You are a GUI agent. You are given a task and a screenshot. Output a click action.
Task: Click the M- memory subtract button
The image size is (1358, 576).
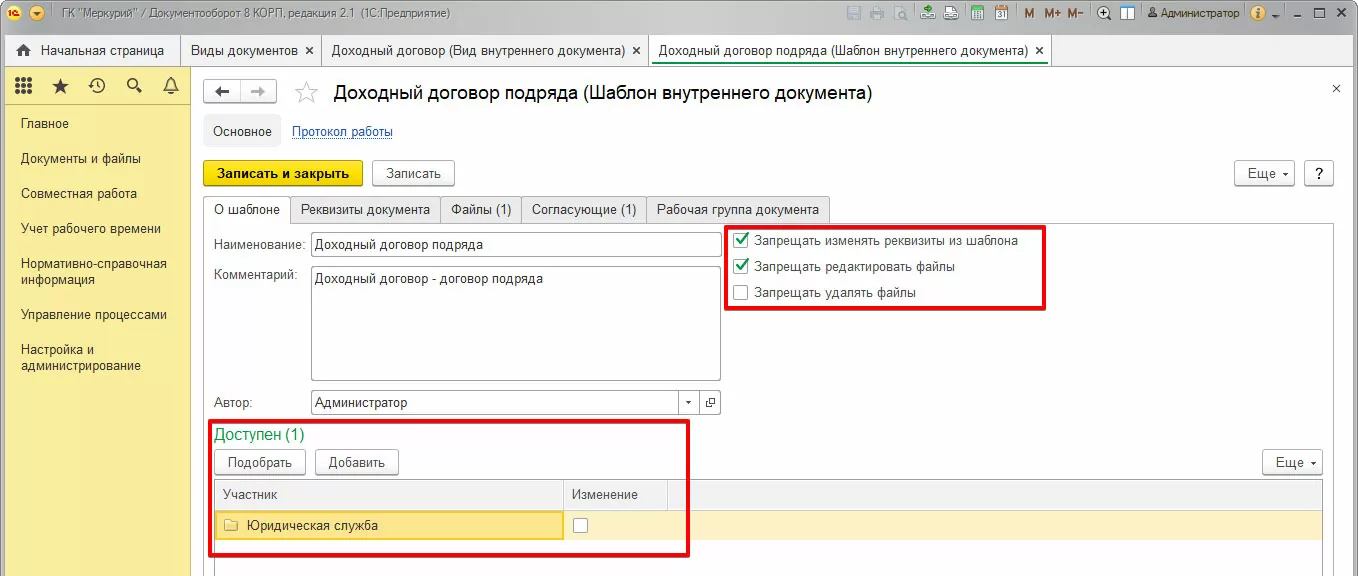pyautogui.click(x=1075, y=13)
